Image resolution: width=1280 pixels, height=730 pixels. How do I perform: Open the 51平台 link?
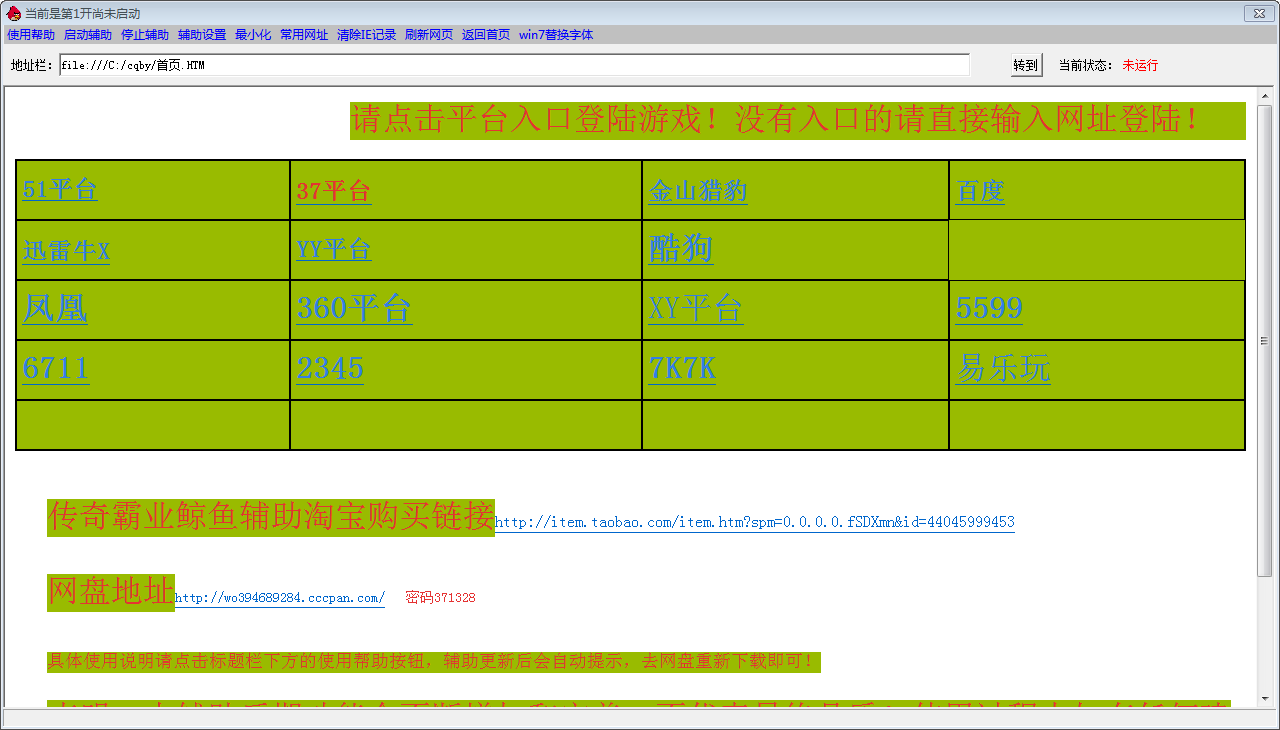[x=60, y=190]
